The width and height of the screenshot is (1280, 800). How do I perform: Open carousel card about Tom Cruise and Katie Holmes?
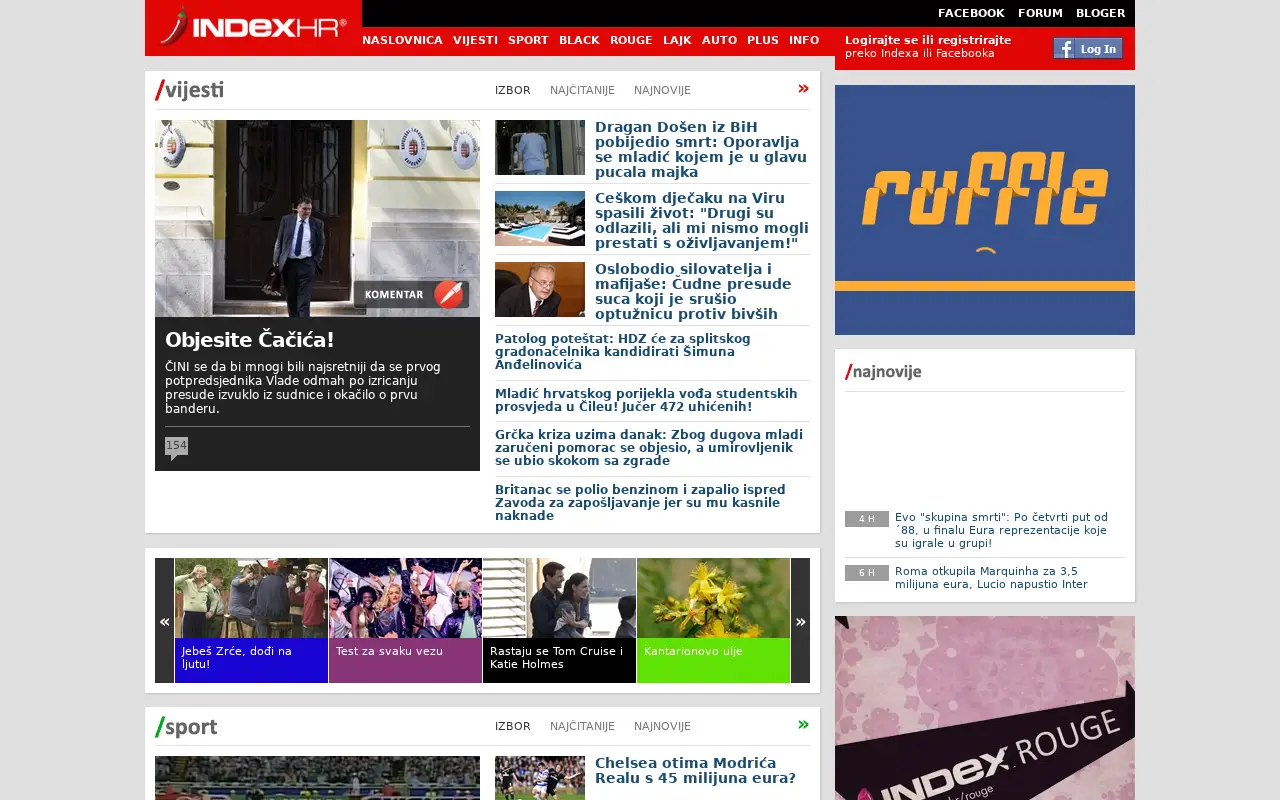[559, 621]
